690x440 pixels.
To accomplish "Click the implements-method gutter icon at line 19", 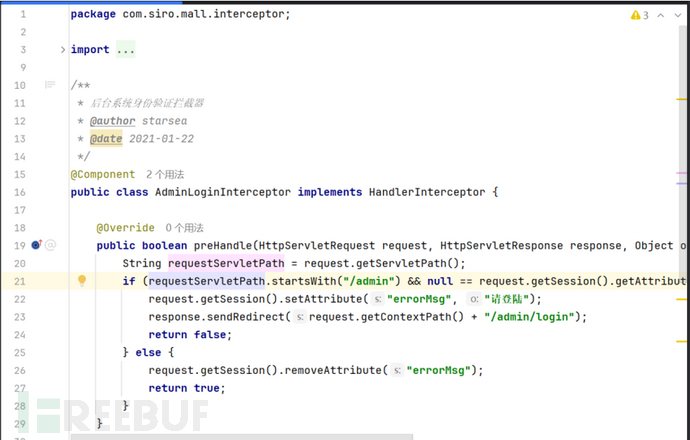I will pos(36,245).
